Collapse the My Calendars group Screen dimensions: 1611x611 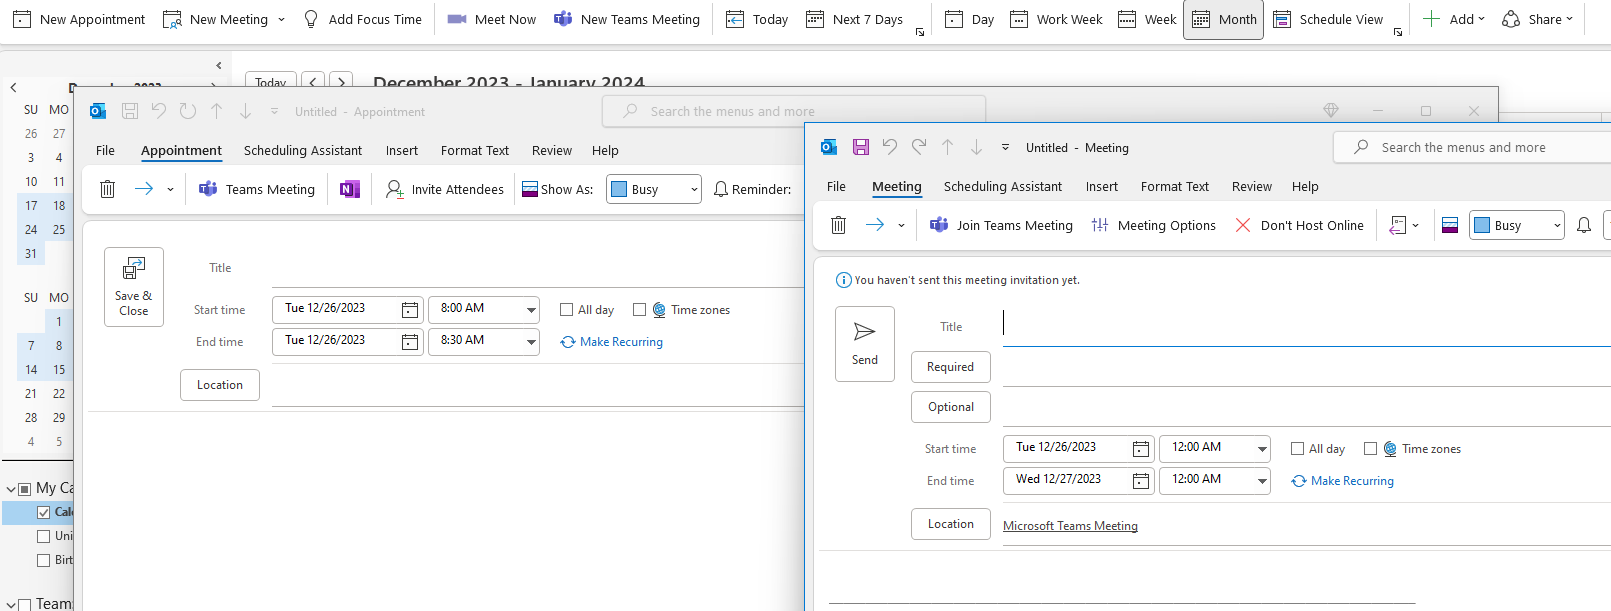pyautogui.click(x=11, y=489)
